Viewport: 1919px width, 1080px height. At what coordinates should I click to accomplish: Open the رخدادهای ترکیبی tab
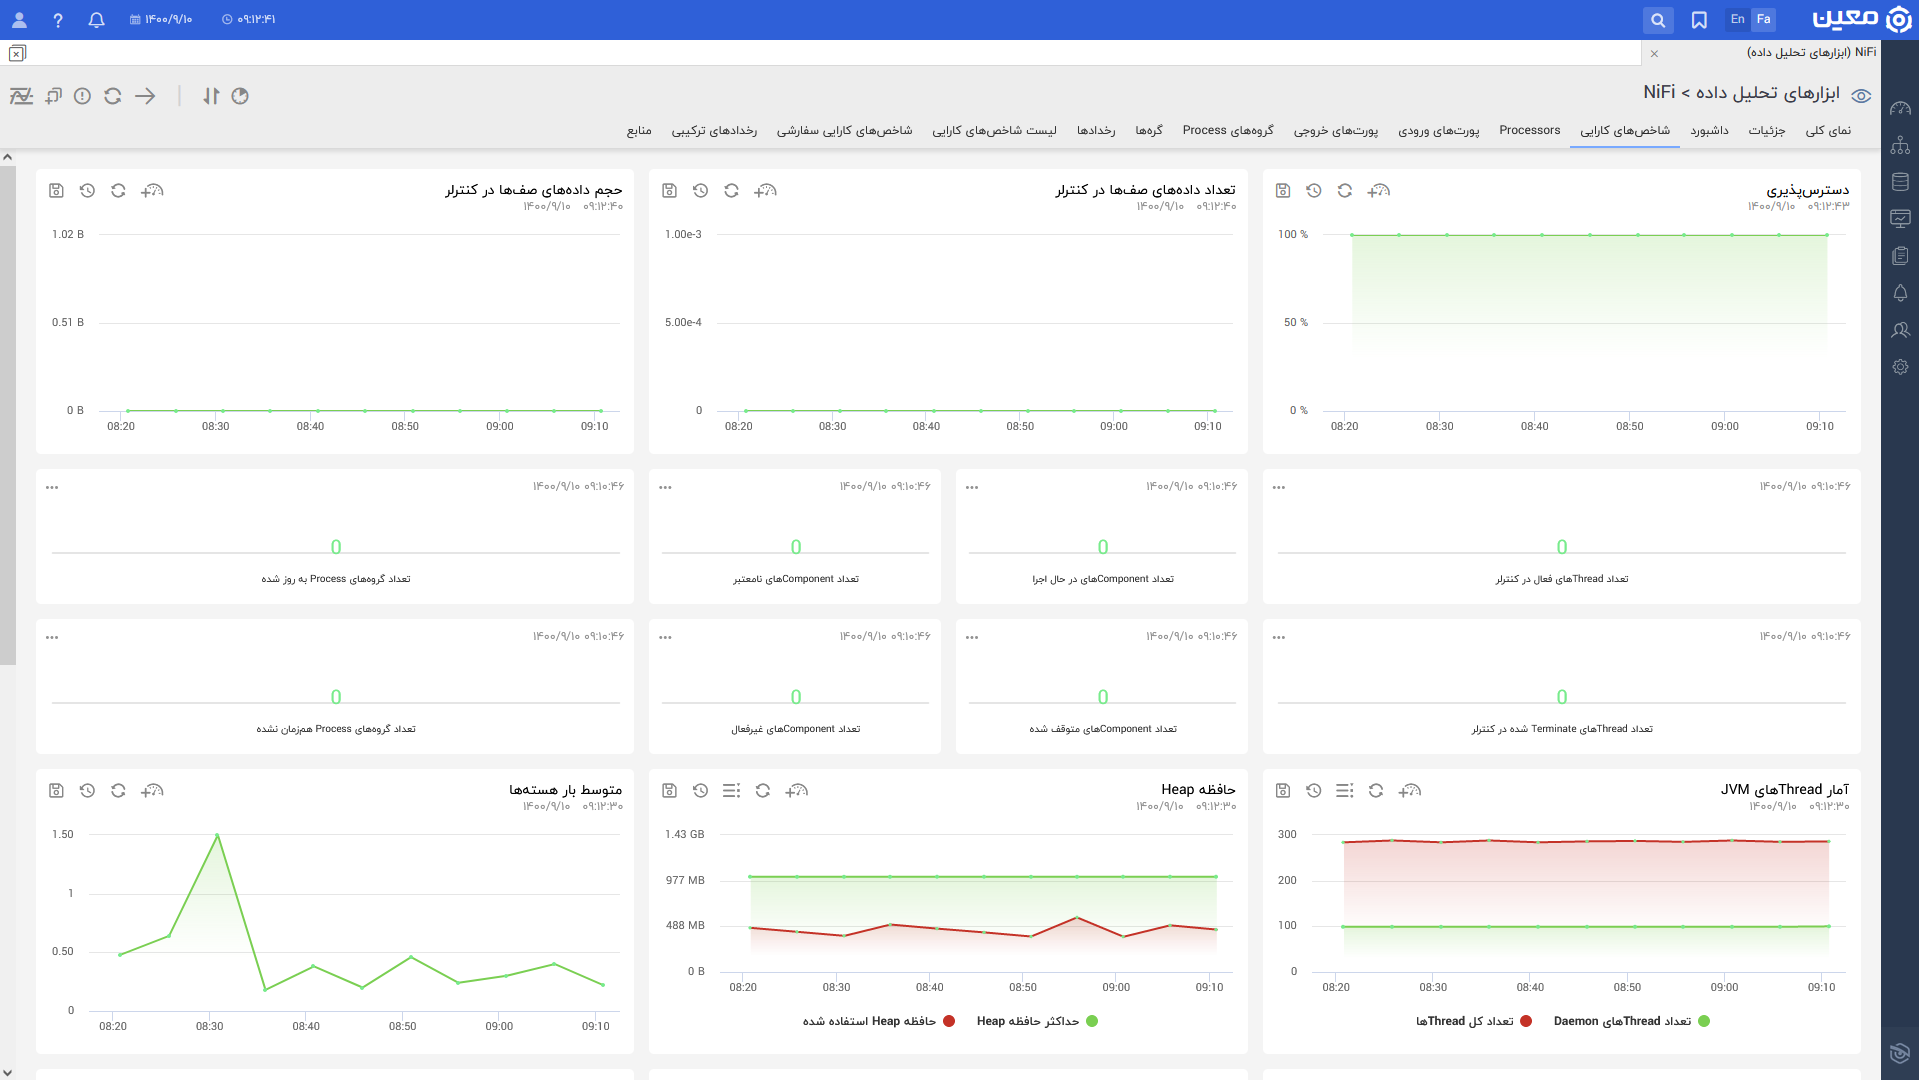[x=714, y=131]
